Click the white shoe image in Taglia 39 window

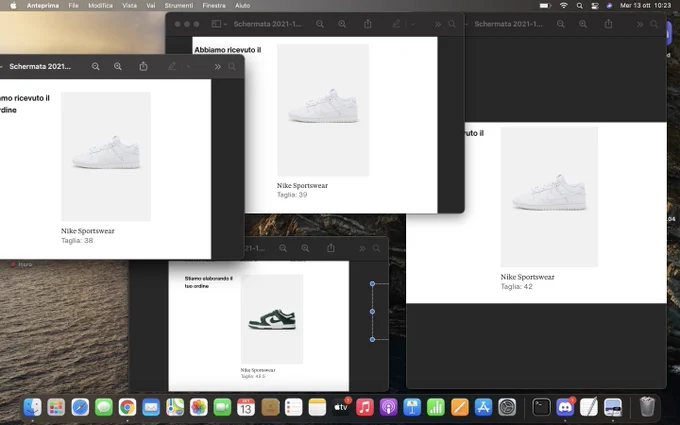click(323, 110)
